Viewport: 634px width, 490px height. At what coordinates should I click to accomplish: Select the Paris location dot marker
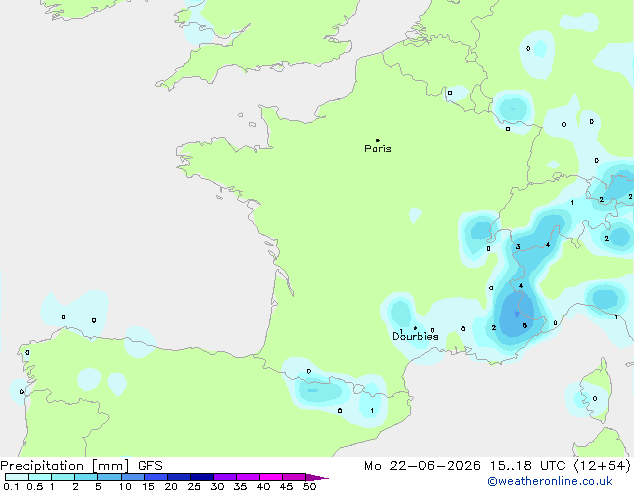tap(378, 140)
